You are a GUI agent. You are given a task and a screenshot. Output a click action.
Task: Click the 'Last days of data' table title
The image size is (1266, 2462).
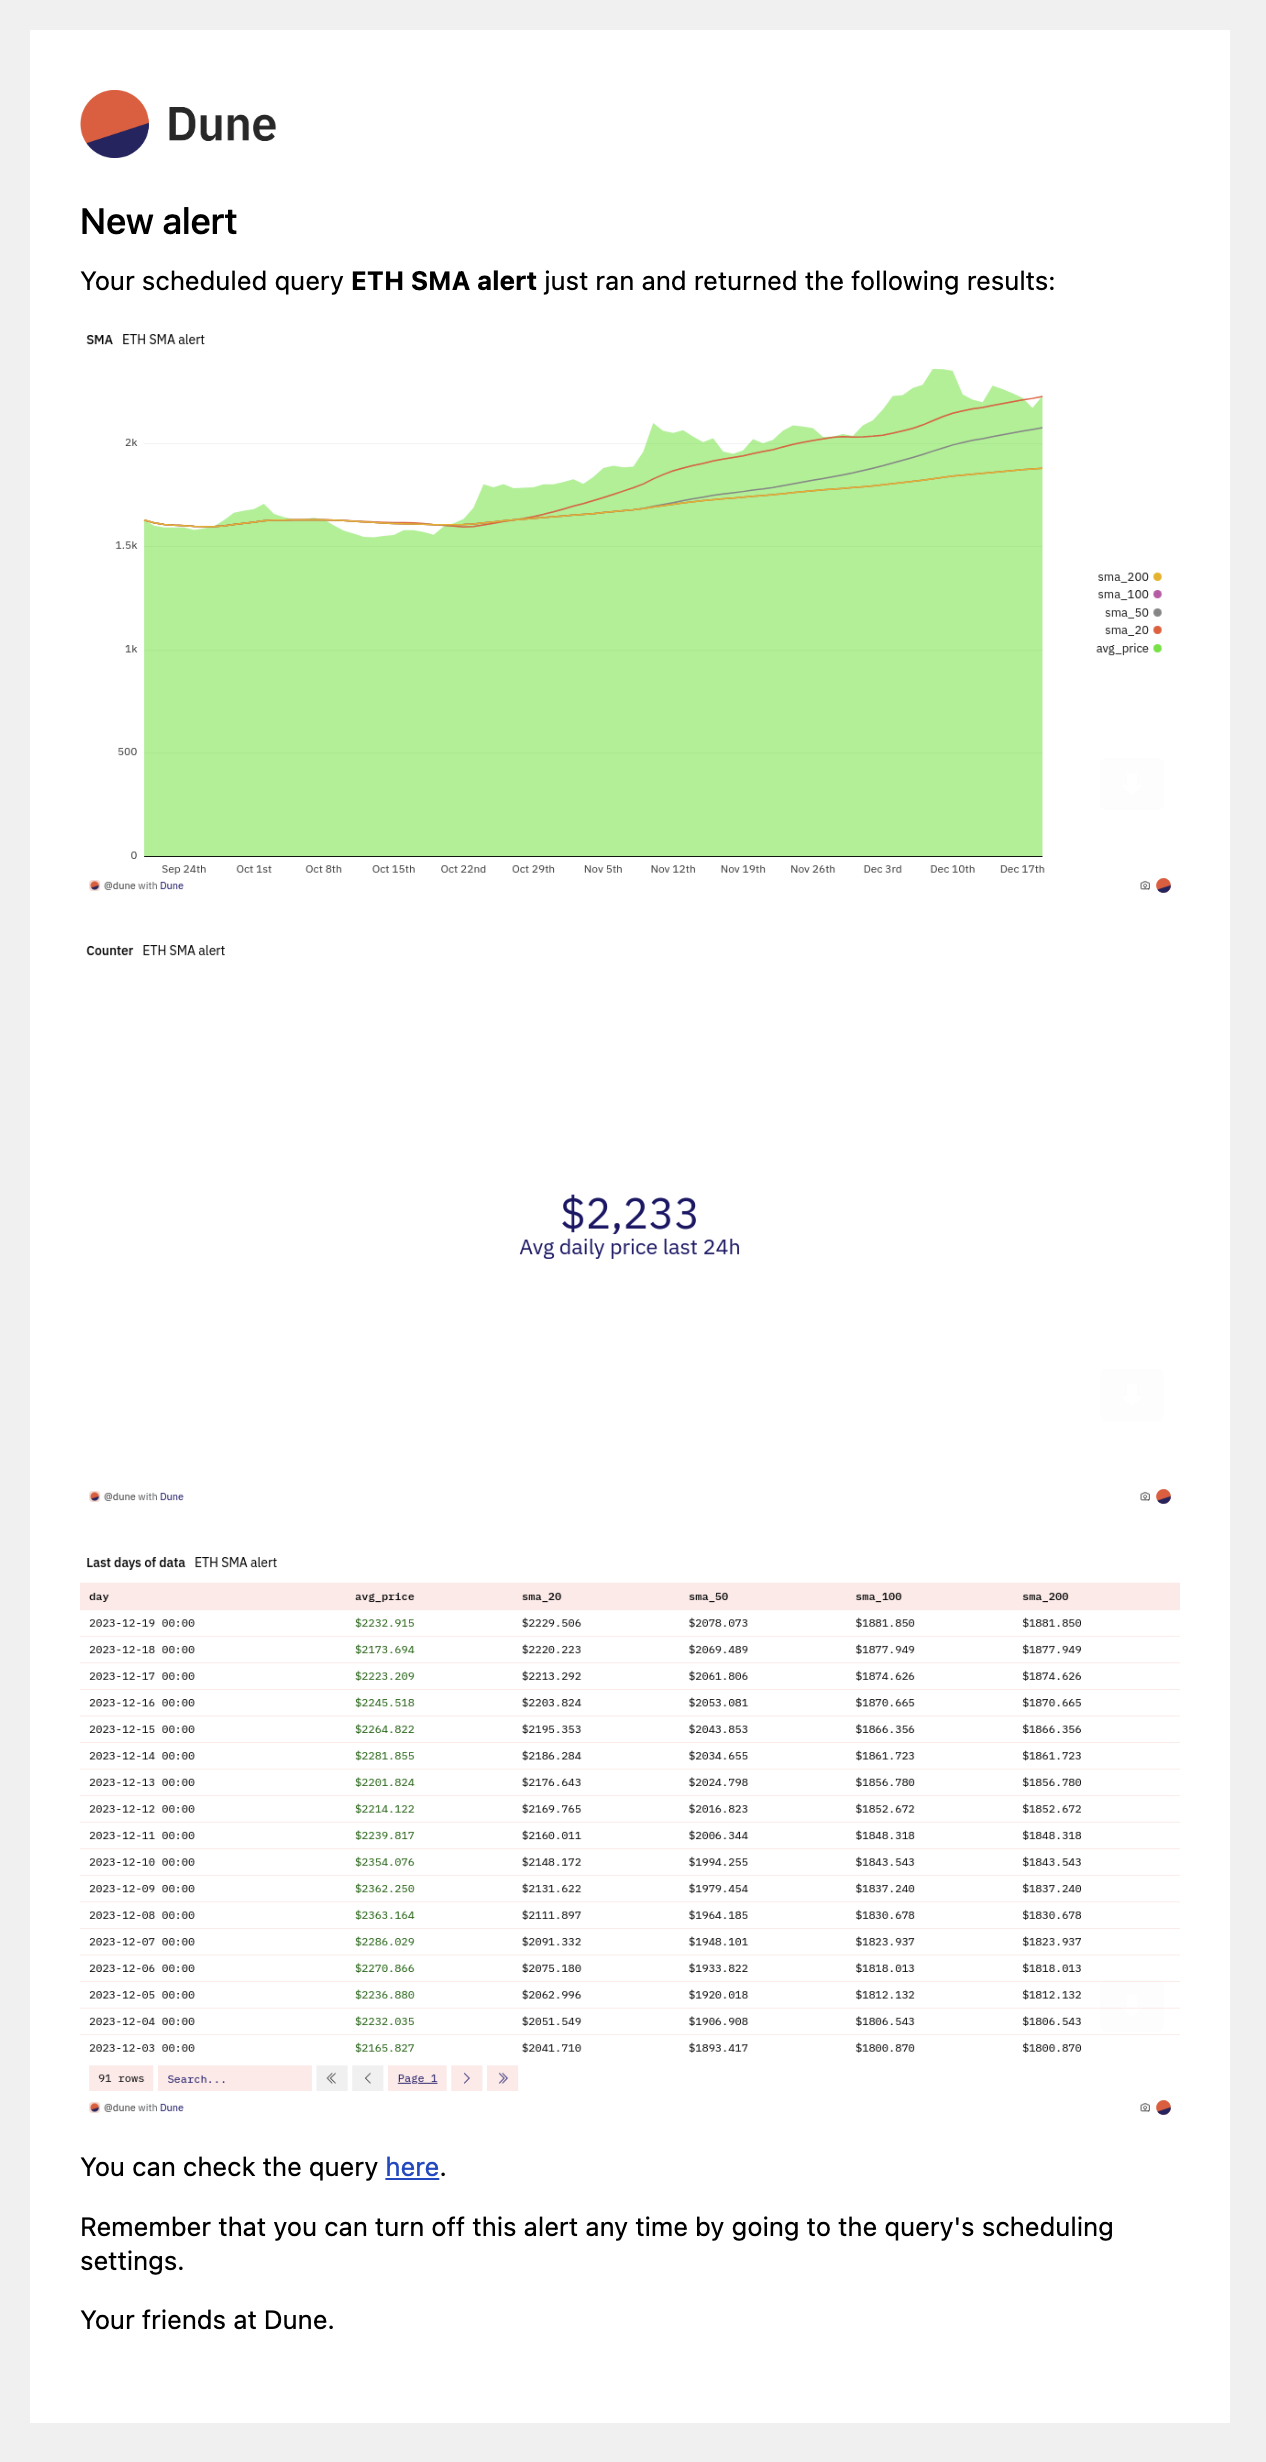135,1563
